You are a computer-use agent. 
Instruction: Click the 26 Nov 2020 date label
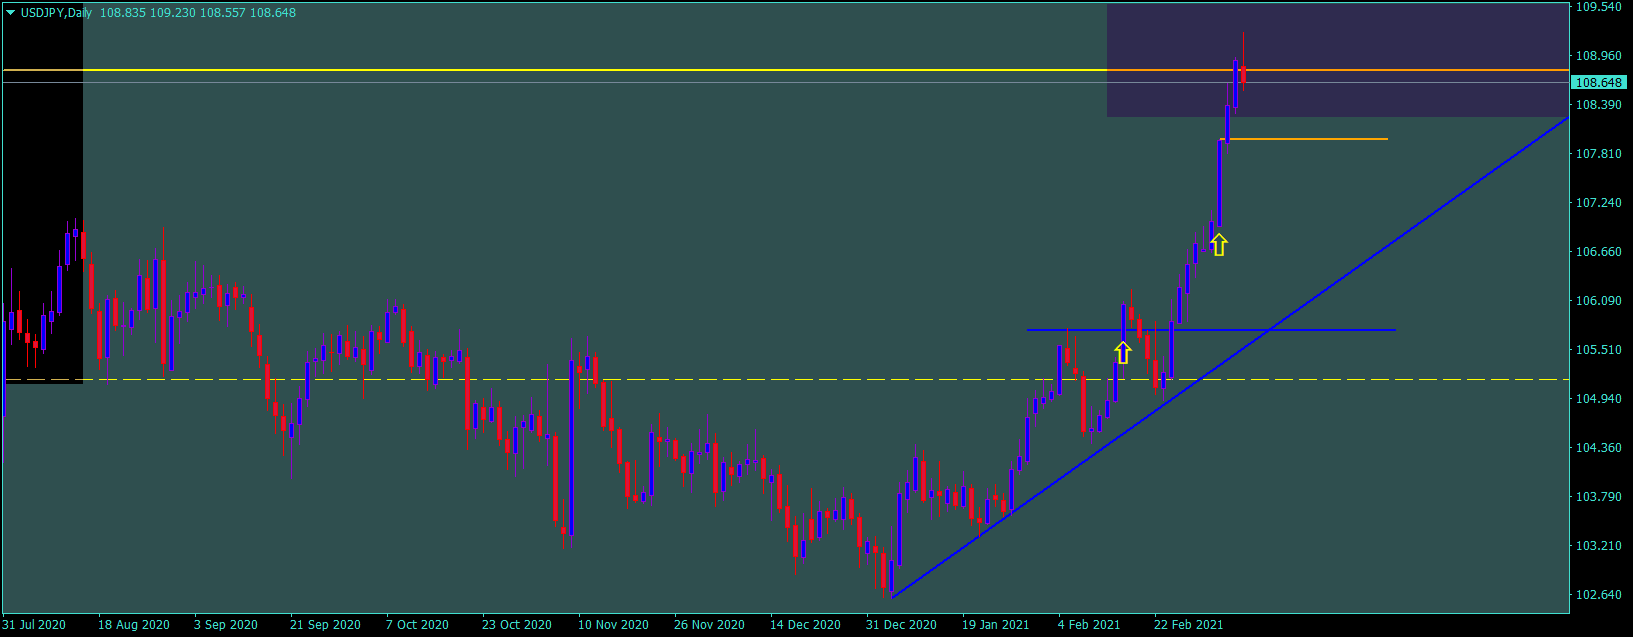(709, 625)
